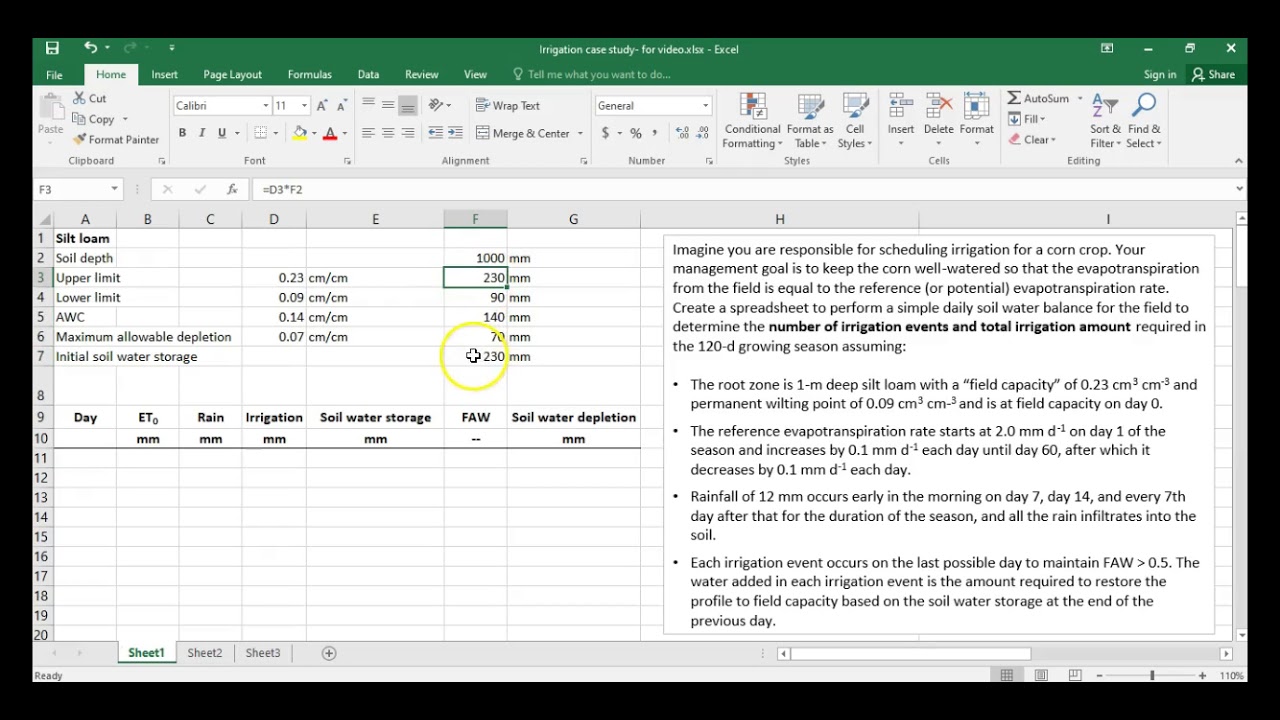The width and height of the screenshot is (1280, 720).
Task: Open the Cell Styles gallery
Action: point(855,121)
